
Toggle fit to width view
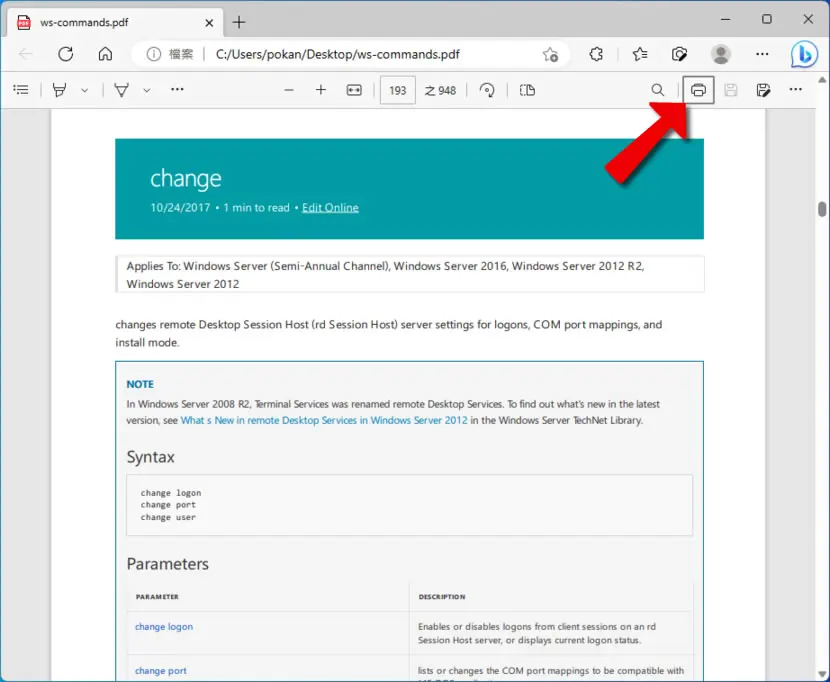pyautogui.click(x=354, y=90)
